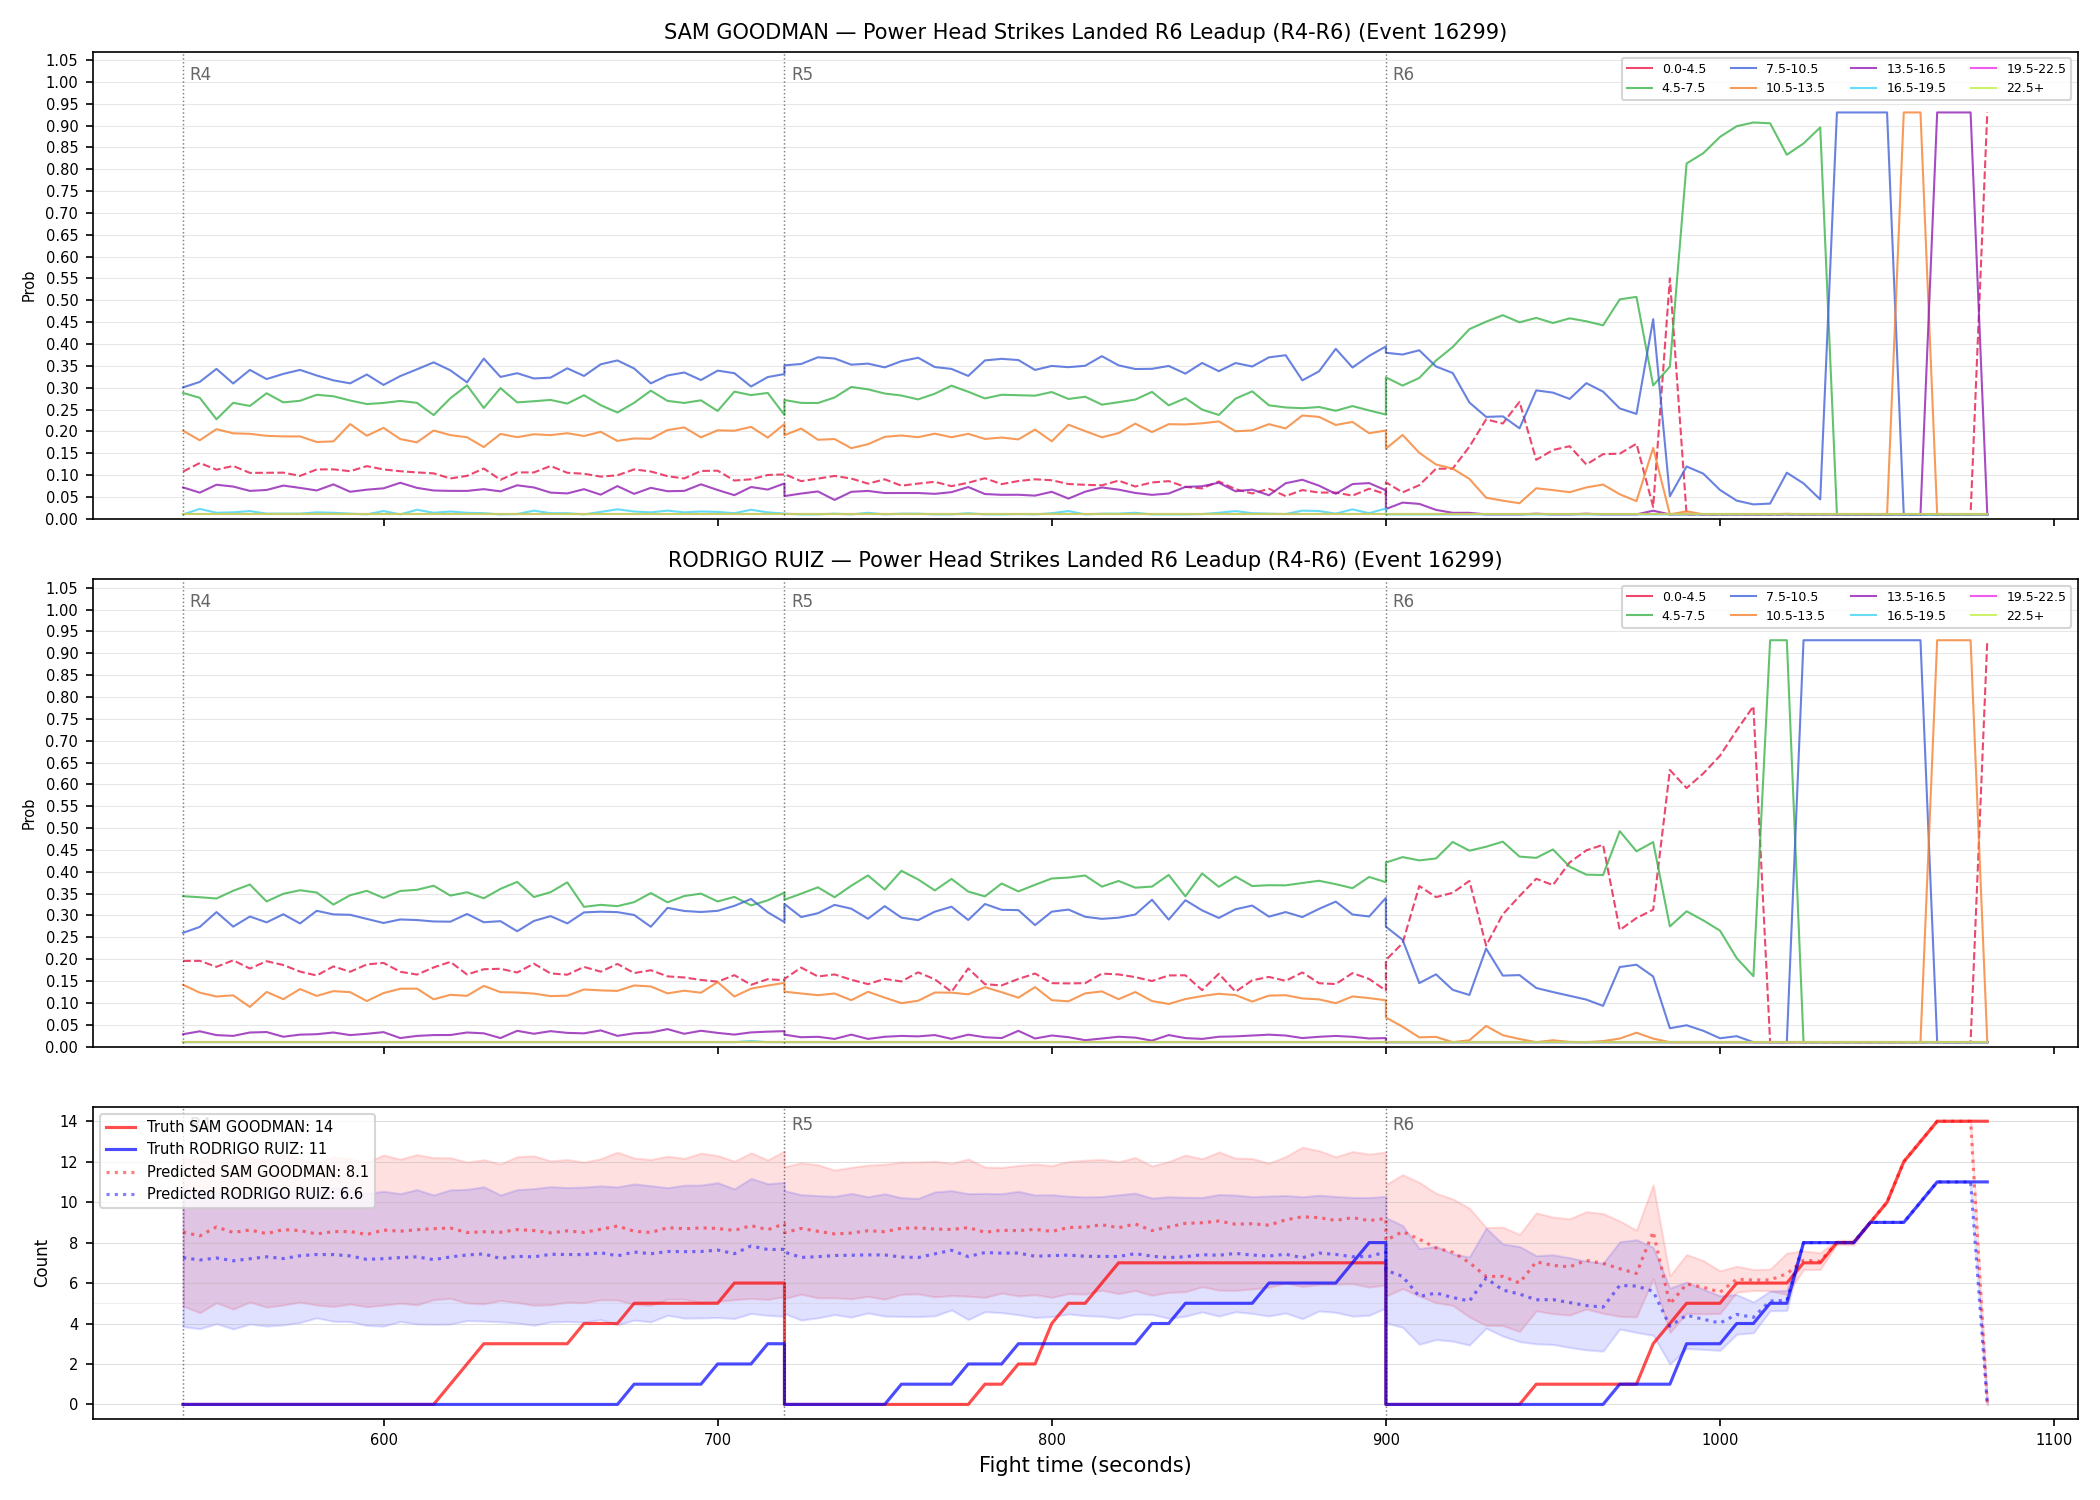The height and width of the screenshot is (1500, 2100).
Task: Click the 1.05 tick on Sam Goodman Prob axis
Action: click(62, 61)
